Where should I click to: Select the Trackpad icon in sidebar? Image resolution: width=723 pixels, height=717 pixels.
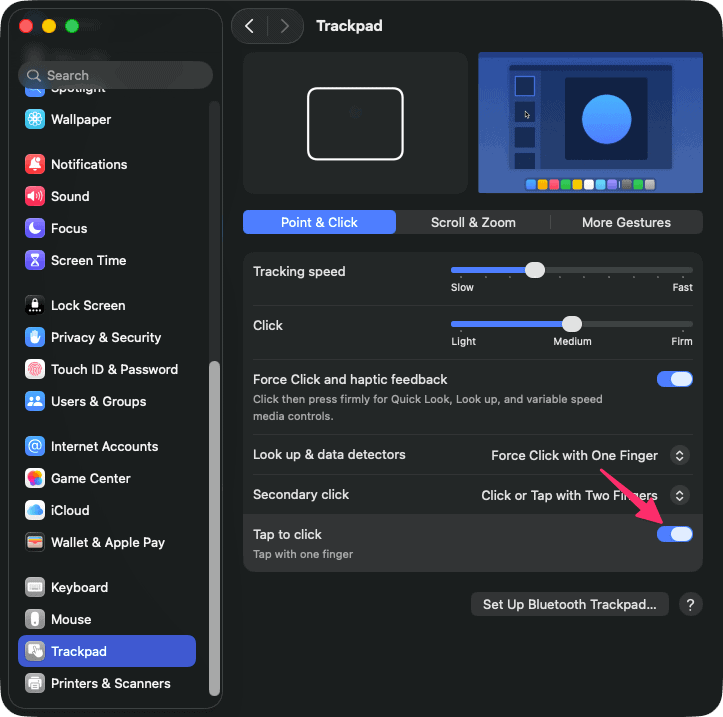pos(35,651)
